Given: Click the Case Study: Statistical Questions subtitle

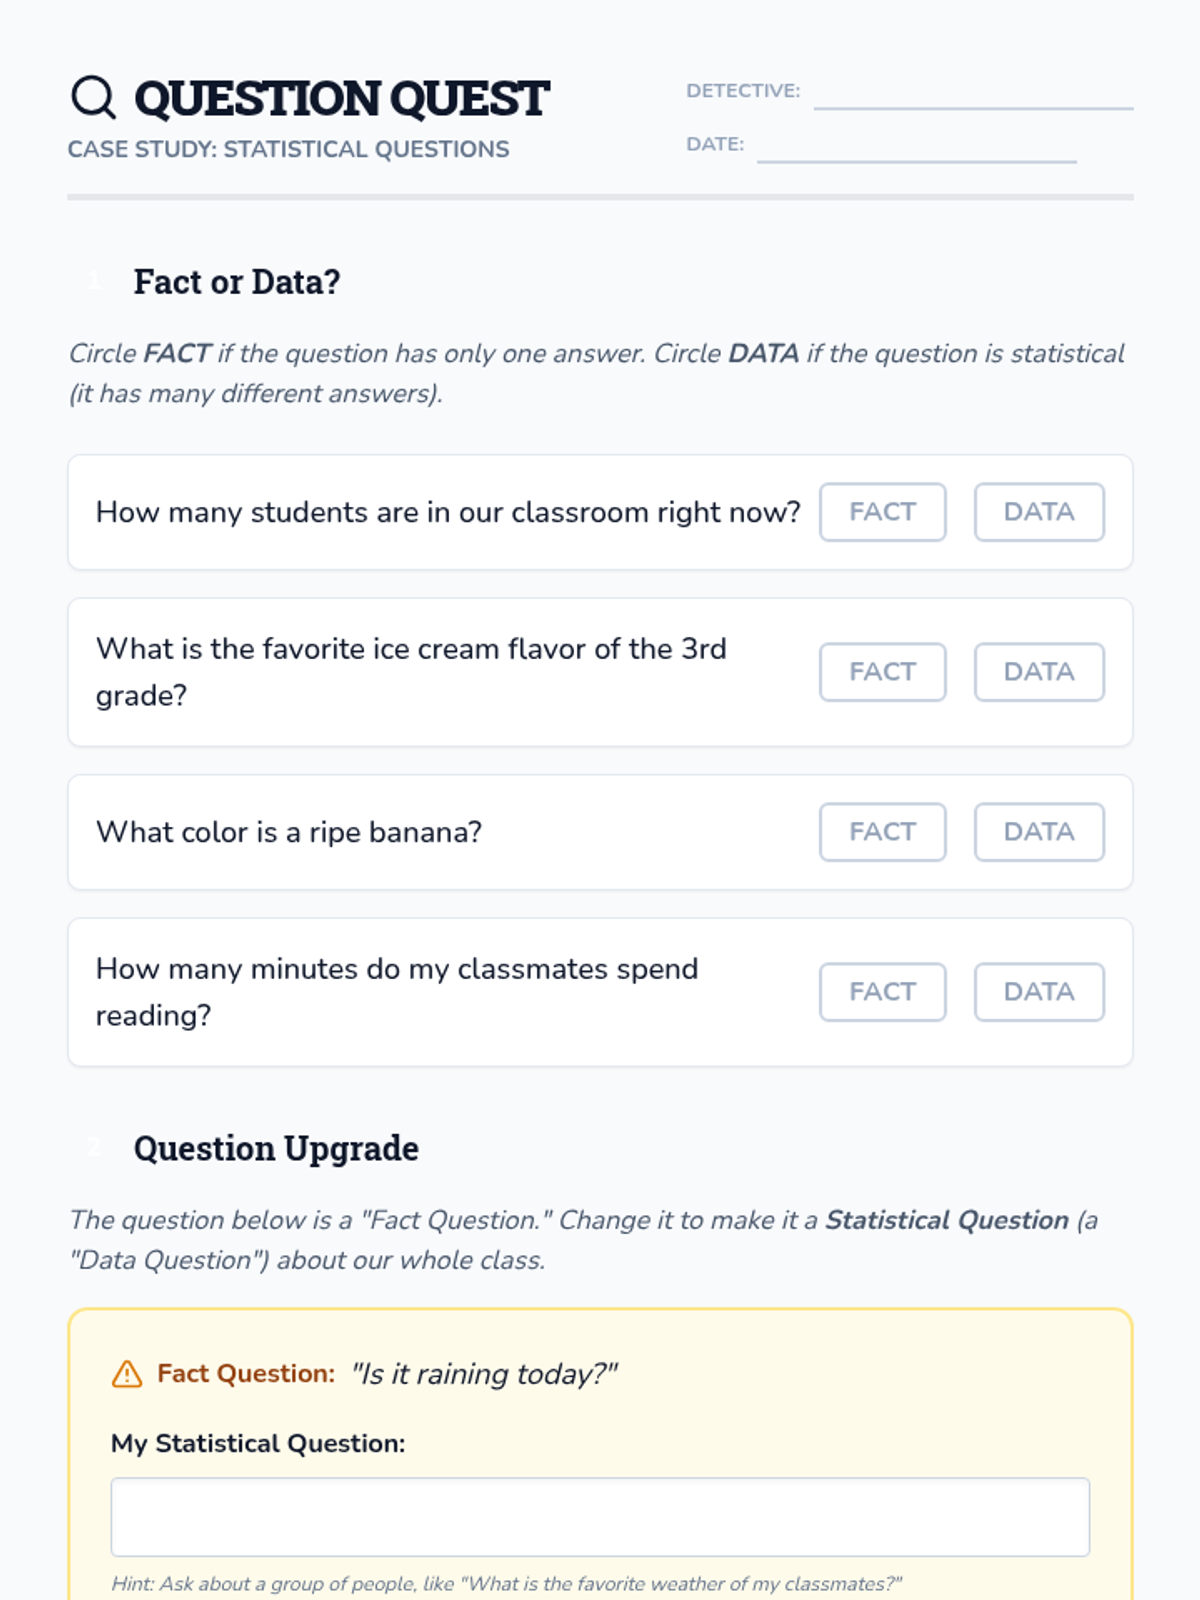Looking at the screenshot, I should click(x=288, y=149).
